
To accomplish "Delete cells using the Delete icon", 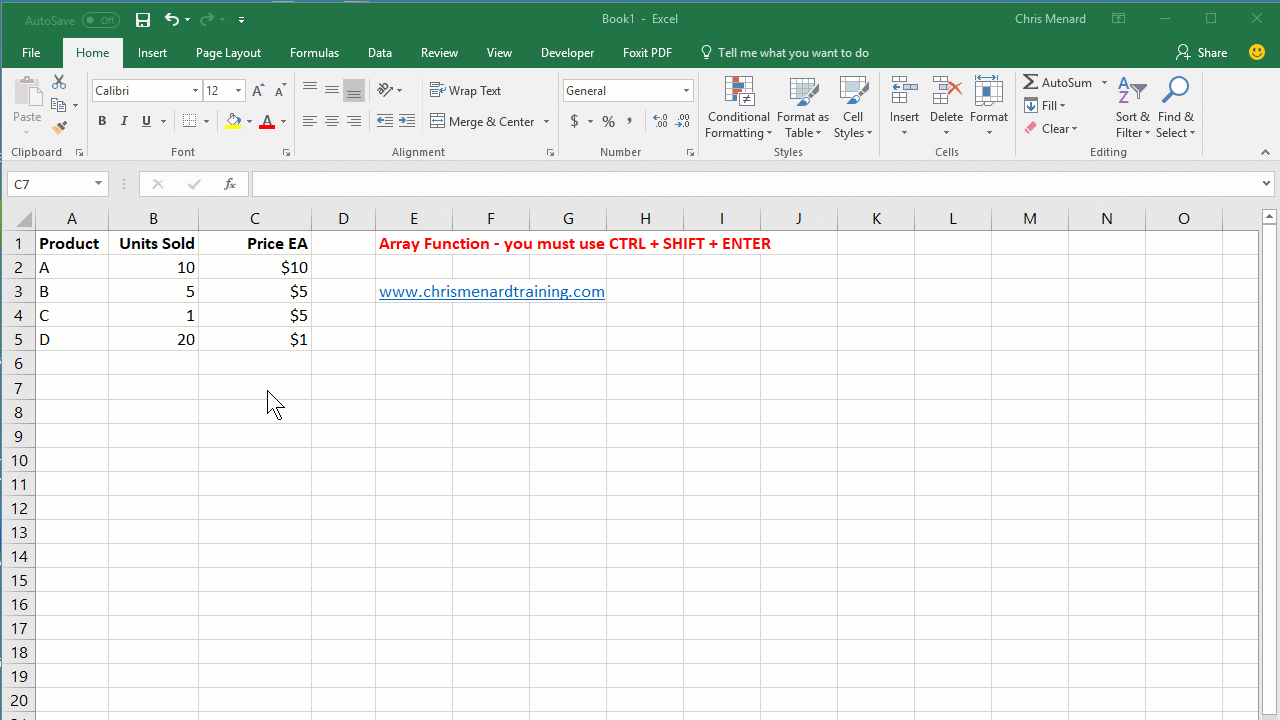I will (946, 92).
